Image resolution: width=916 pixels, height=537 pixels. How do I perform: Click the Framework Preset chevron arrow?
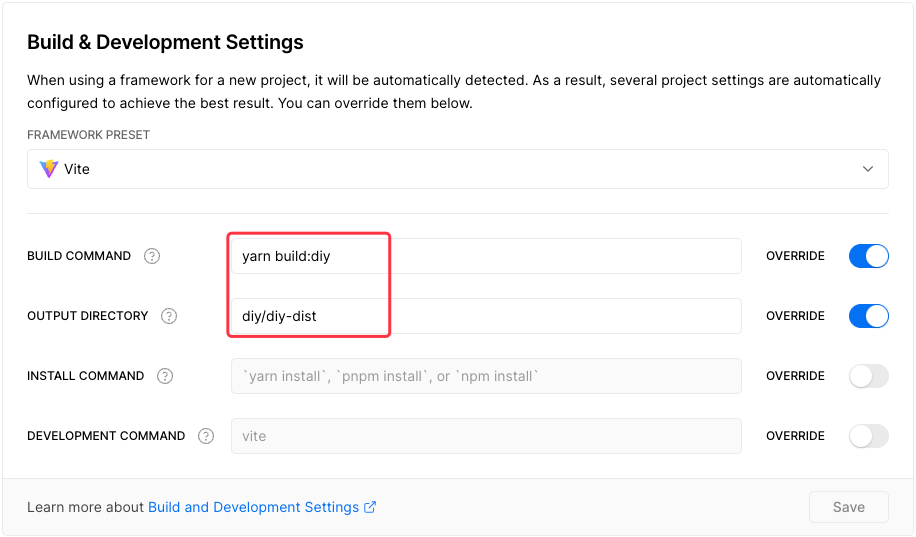click(x=868, y=169)
